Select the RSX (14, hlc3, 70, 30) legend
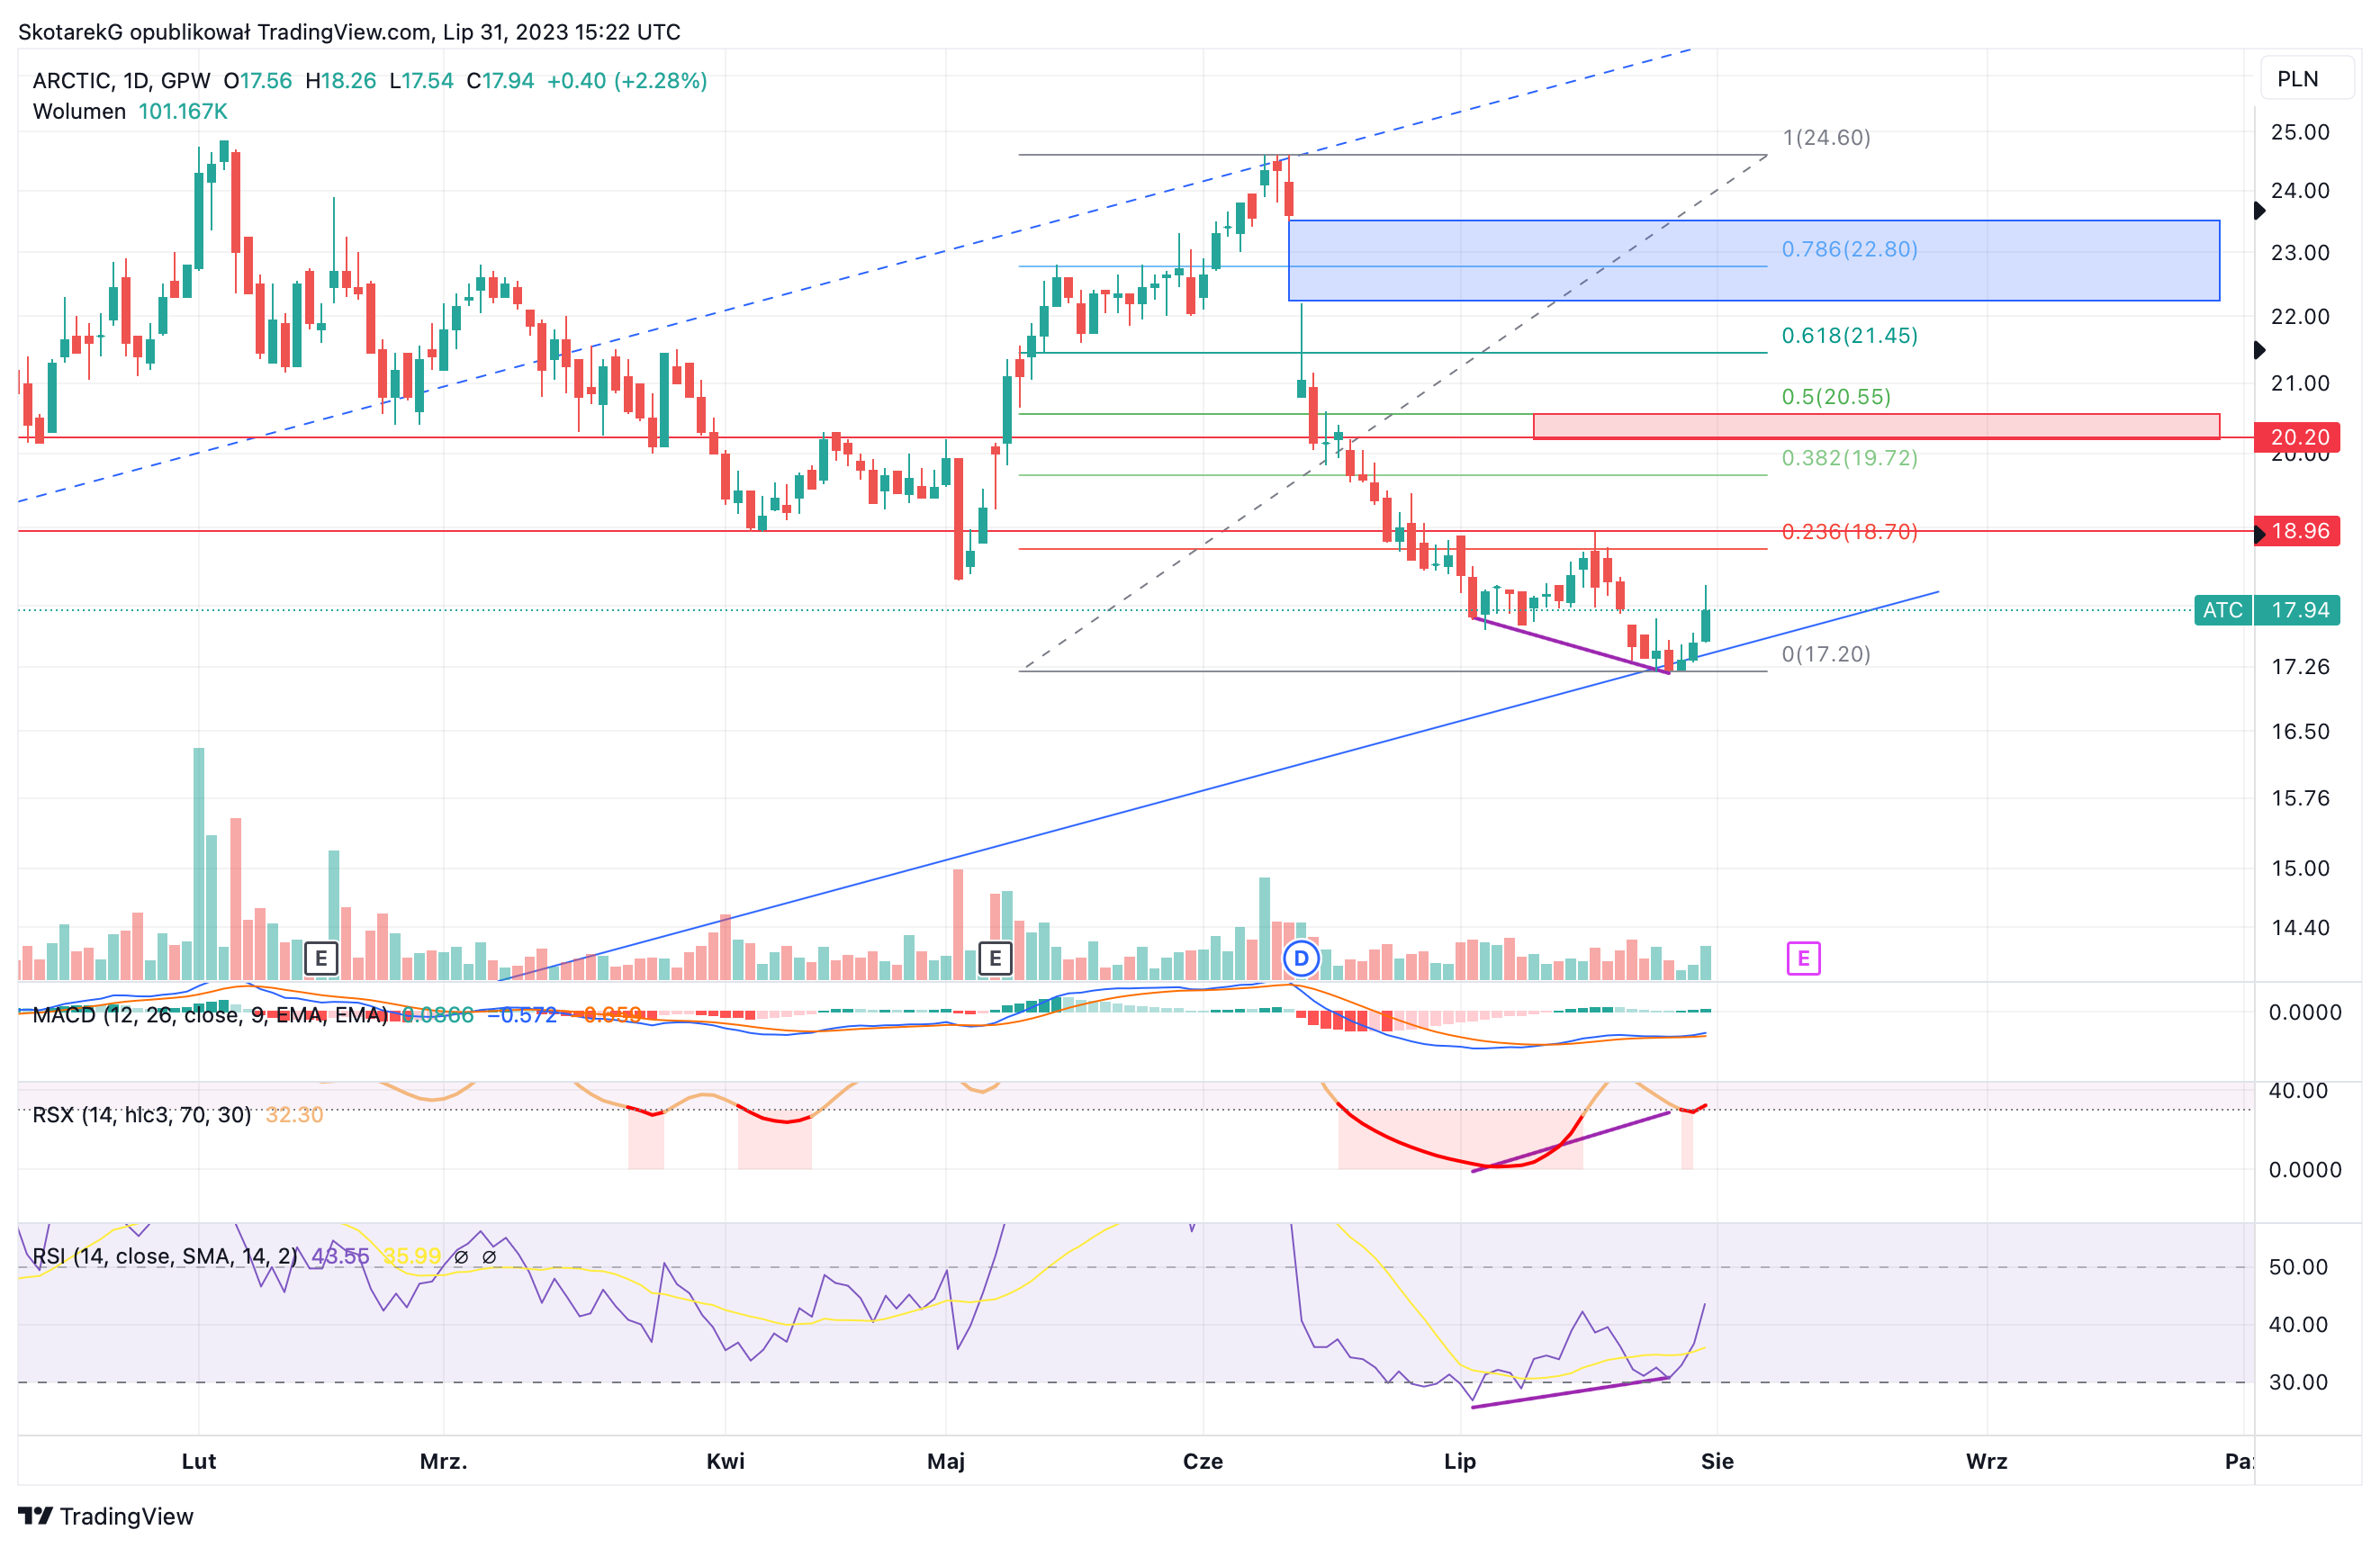This screenshot has width=2380, height=1548. [x=141, y=1114]
